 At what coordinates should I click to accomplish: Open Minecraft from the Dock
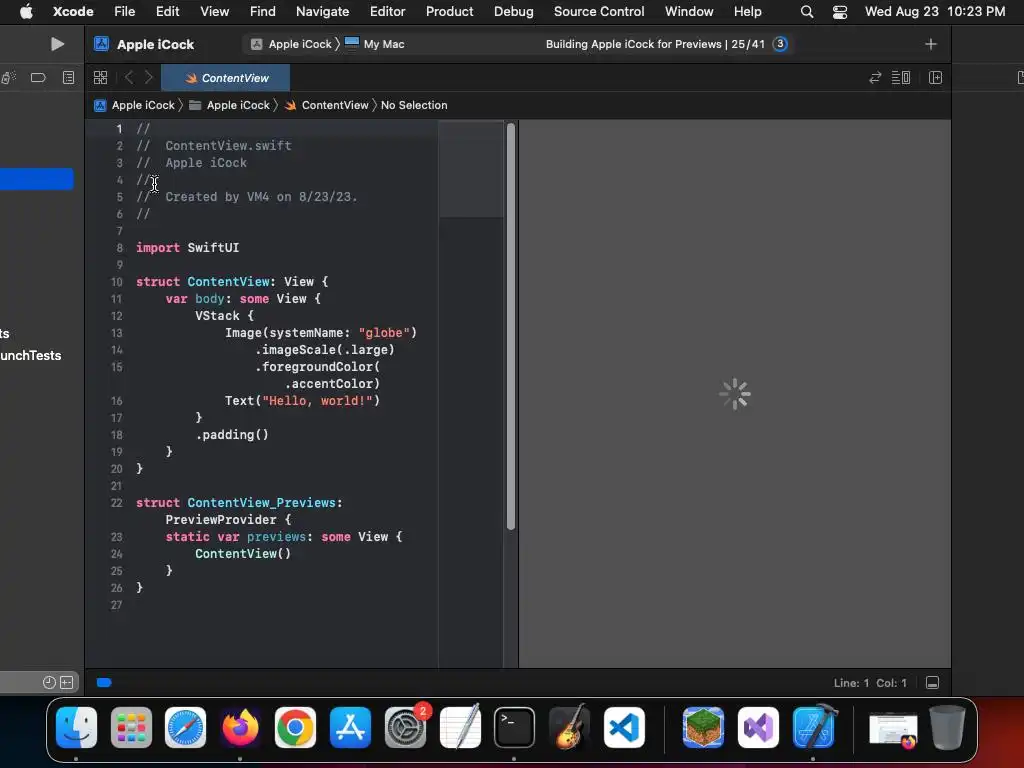click(x=703, y=728)
